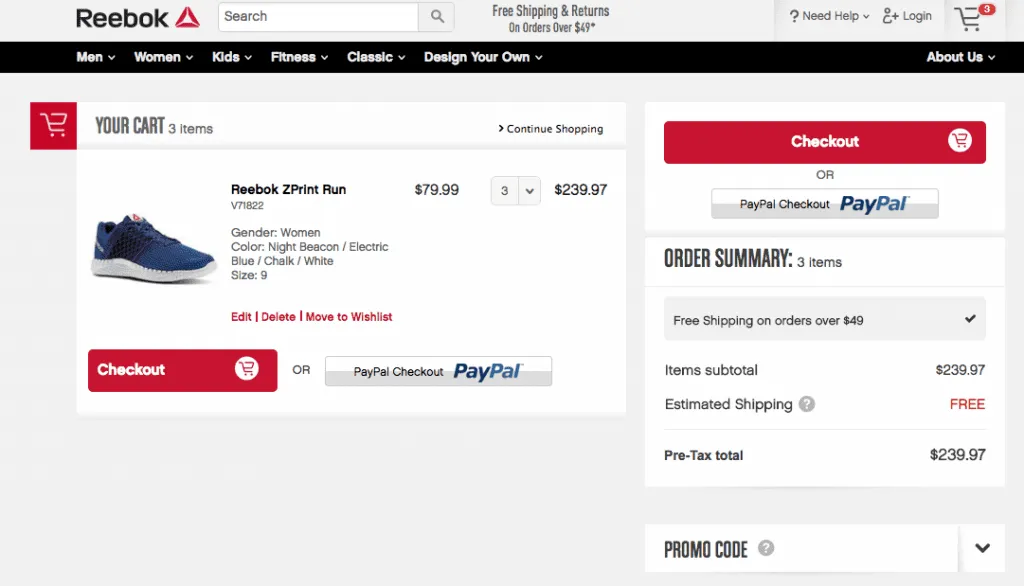Click the Login link

tap(907, 16)
